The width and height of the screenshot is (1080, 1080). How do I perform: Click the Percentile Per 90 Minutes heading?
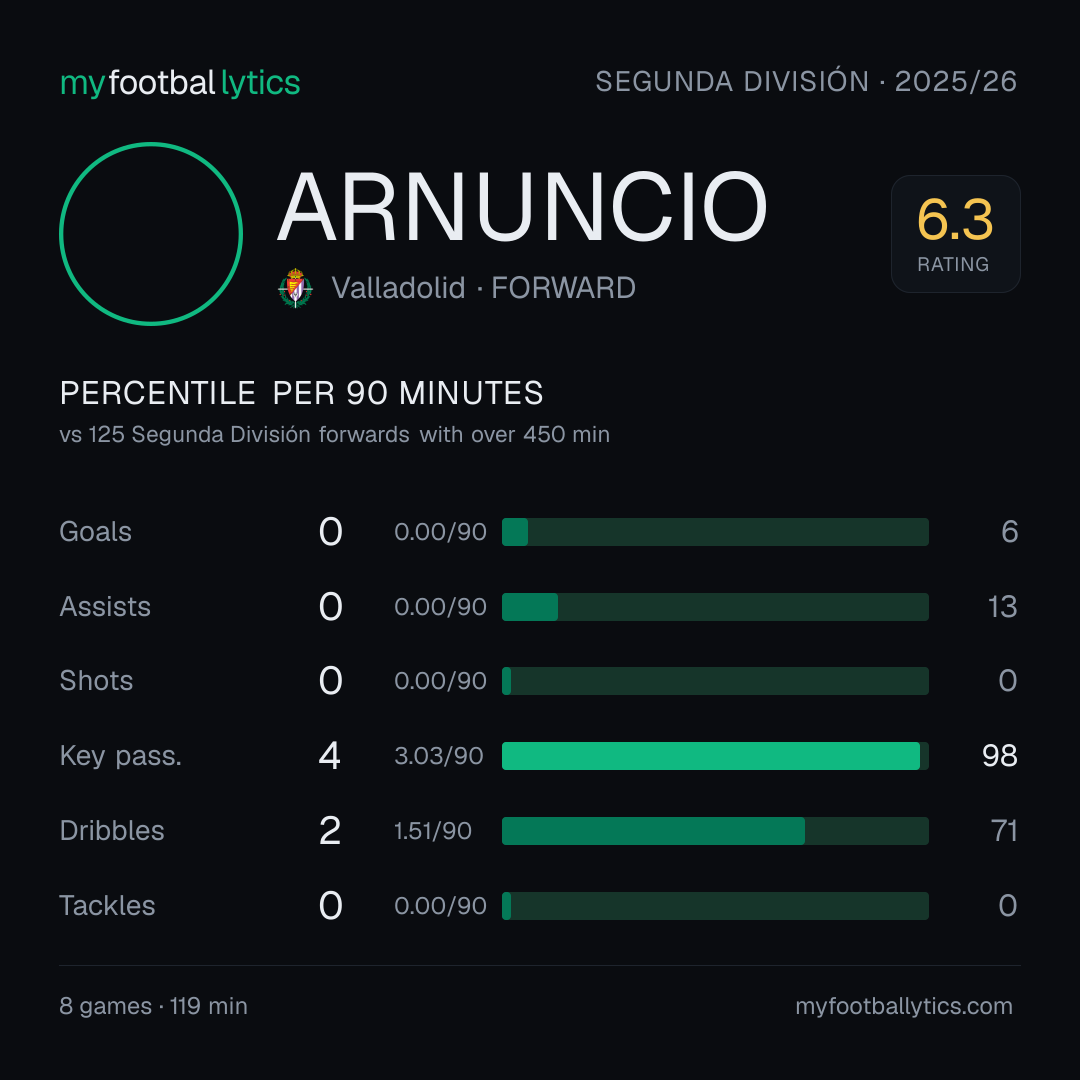[302, 393]
